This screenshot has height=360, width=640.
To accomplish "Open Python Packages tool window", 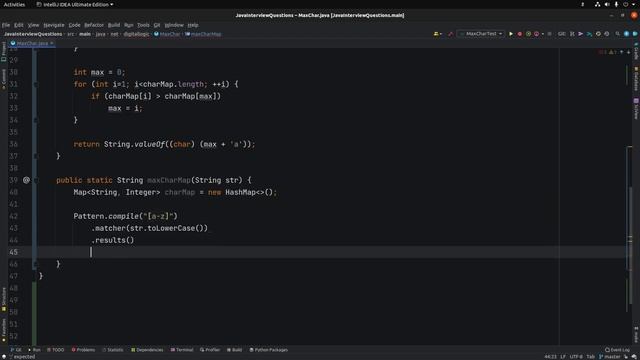I will pos(269,350).
